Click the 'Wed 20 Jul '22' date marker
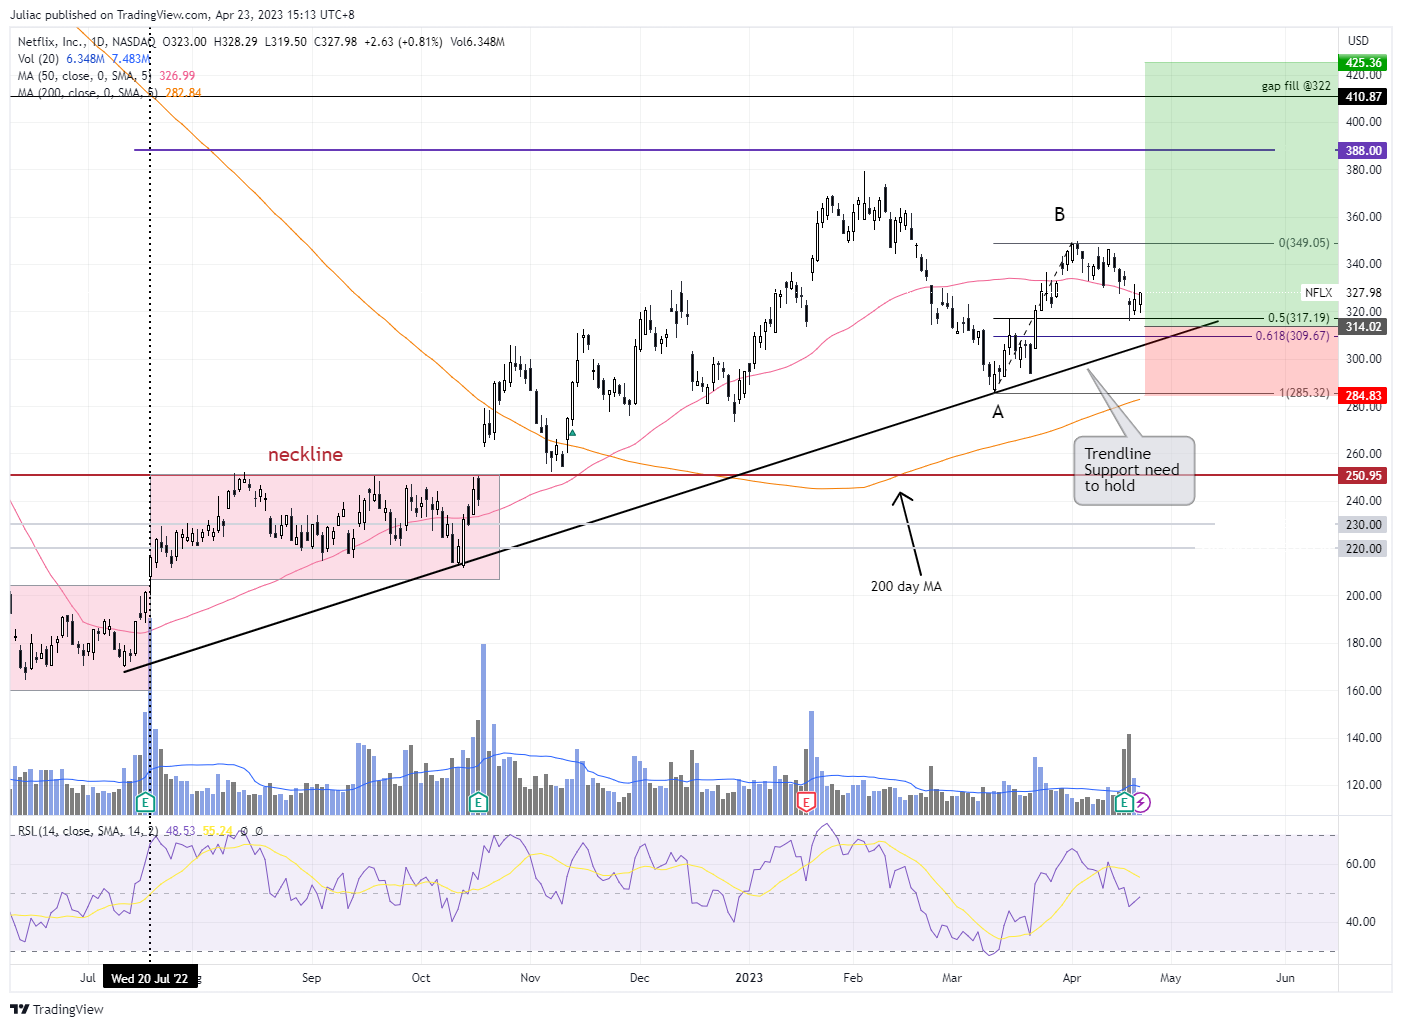The image size is (1402, 1027). point(150,978)
